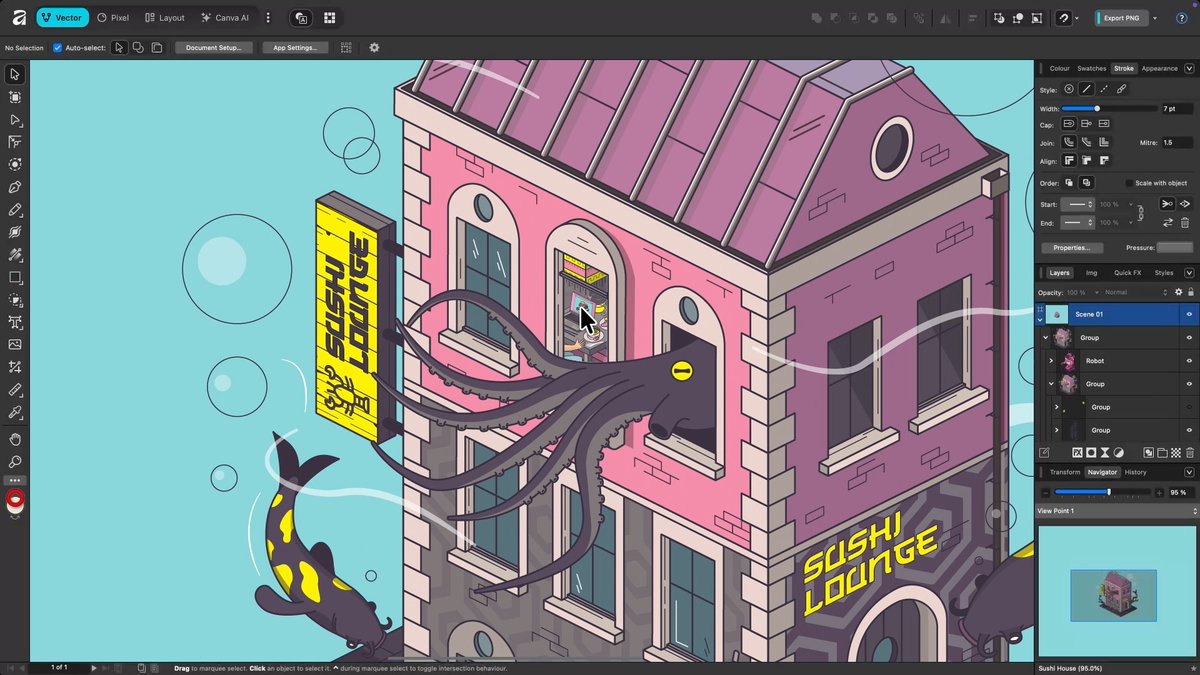Click the trash icon in Stroke panel
This screenshot has height=675, width=1200.
tap(1185, 222)
